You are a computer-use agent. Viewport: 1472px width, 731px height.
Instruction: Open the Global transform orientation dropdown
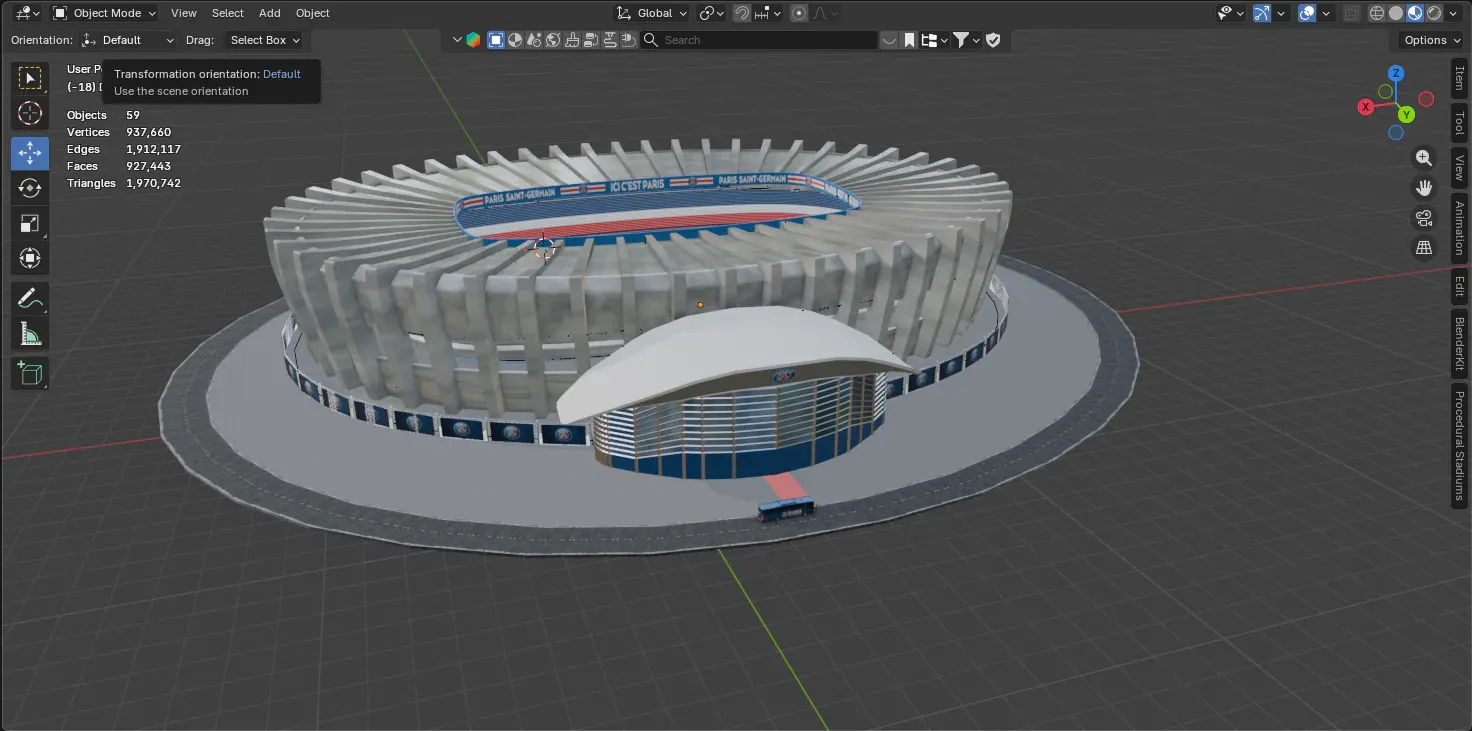(651, 13)
